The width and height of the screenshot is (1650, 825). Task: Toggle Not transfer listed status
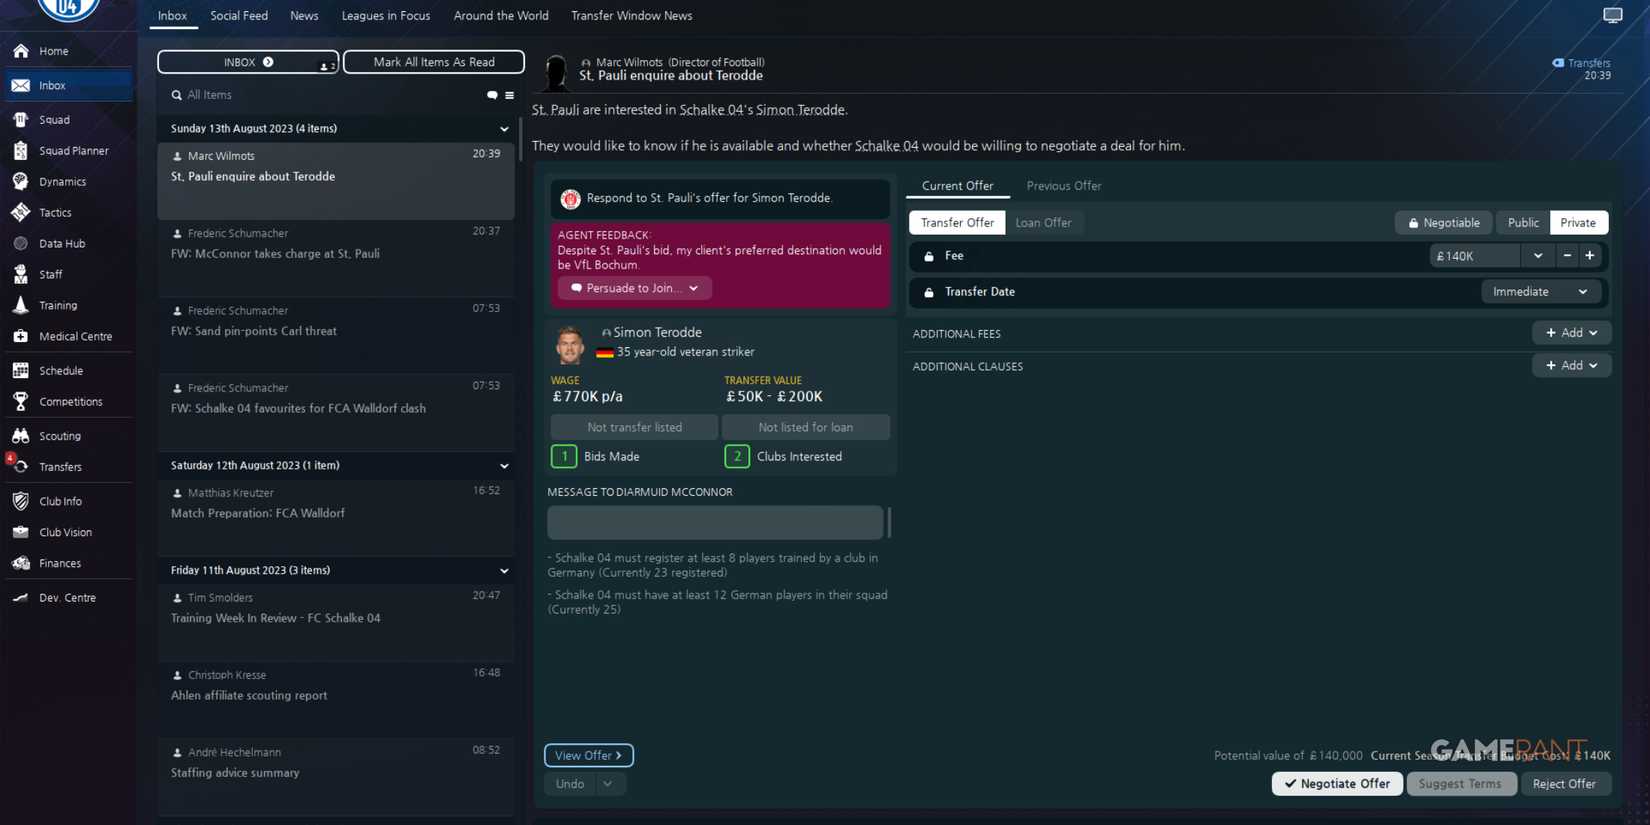(634, 427)
